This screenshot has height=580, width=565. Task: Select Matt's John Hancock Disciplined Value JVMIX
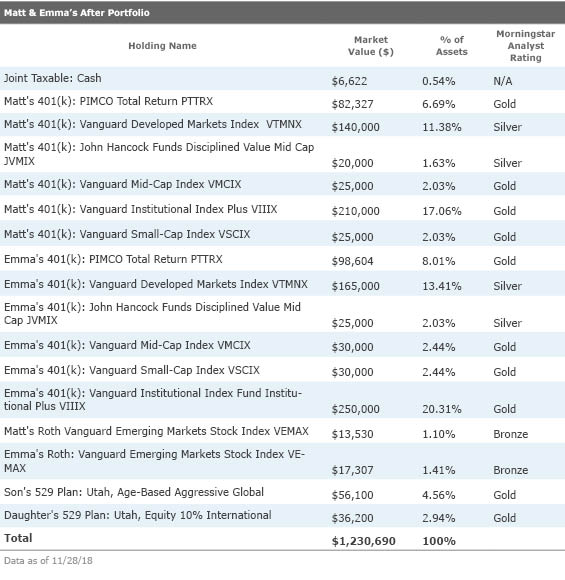click(282, 154)
